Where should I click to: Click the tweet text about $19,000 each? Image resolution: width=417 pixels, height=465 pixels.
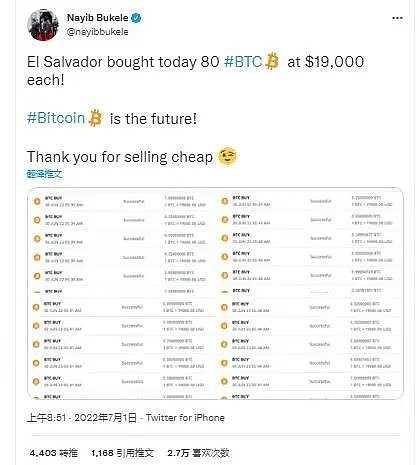pyautogui.click(x=196, y=71)
